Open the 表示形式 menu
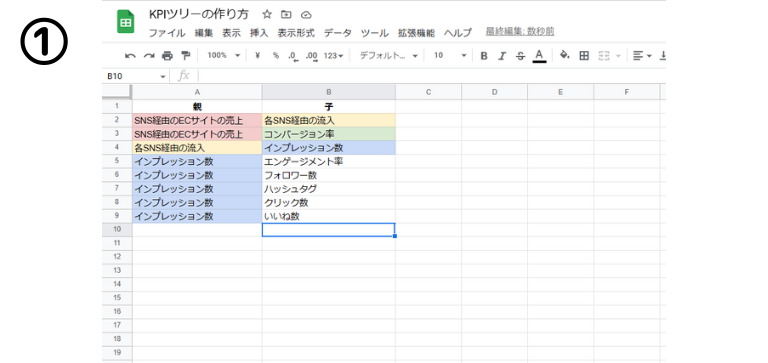The width and height of the screenshot is (768, 363). (296, 33)
